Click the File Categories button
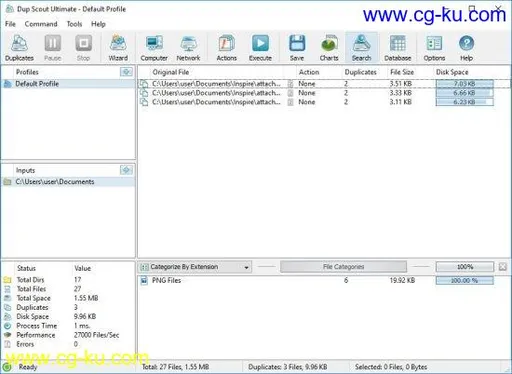 (x=343, y=267)
